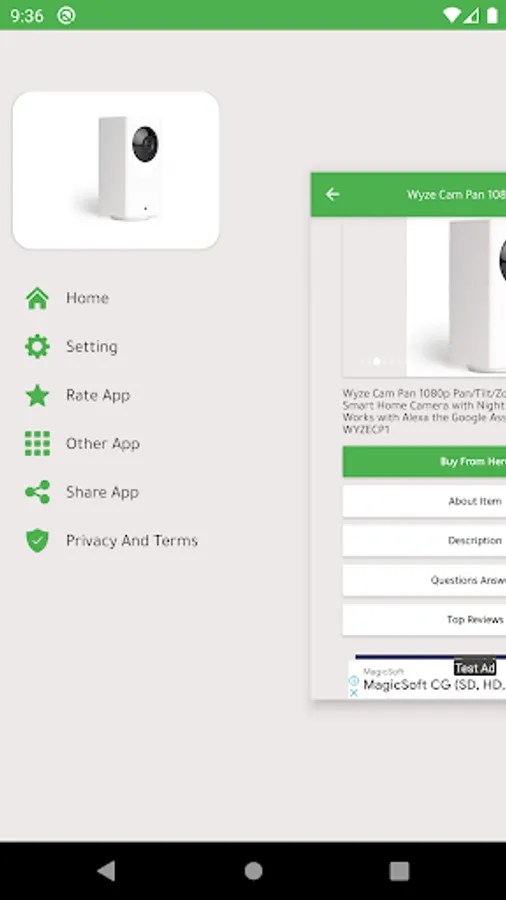506x900 pixels.
Task: Open the About Item button
Action: coord(425,501)
